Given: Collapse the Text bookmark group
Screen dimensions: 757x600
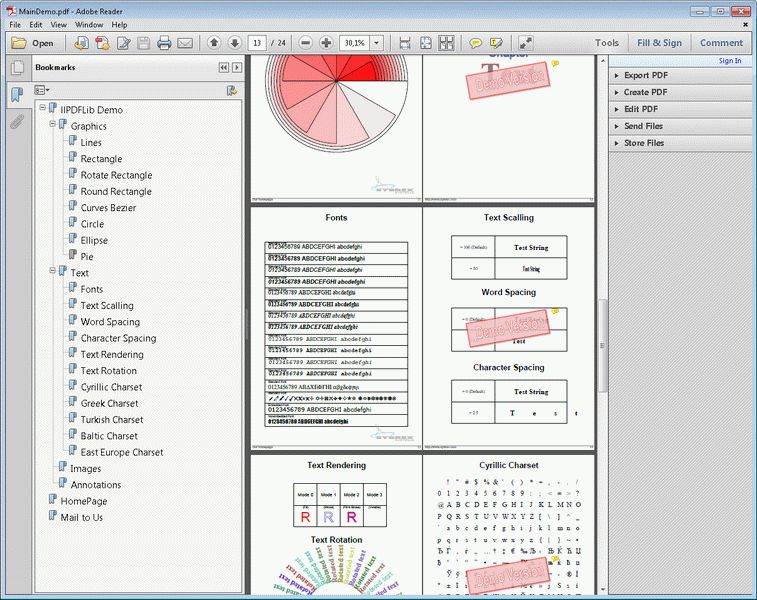Looking at the screenshot, I should coord(52,270).
